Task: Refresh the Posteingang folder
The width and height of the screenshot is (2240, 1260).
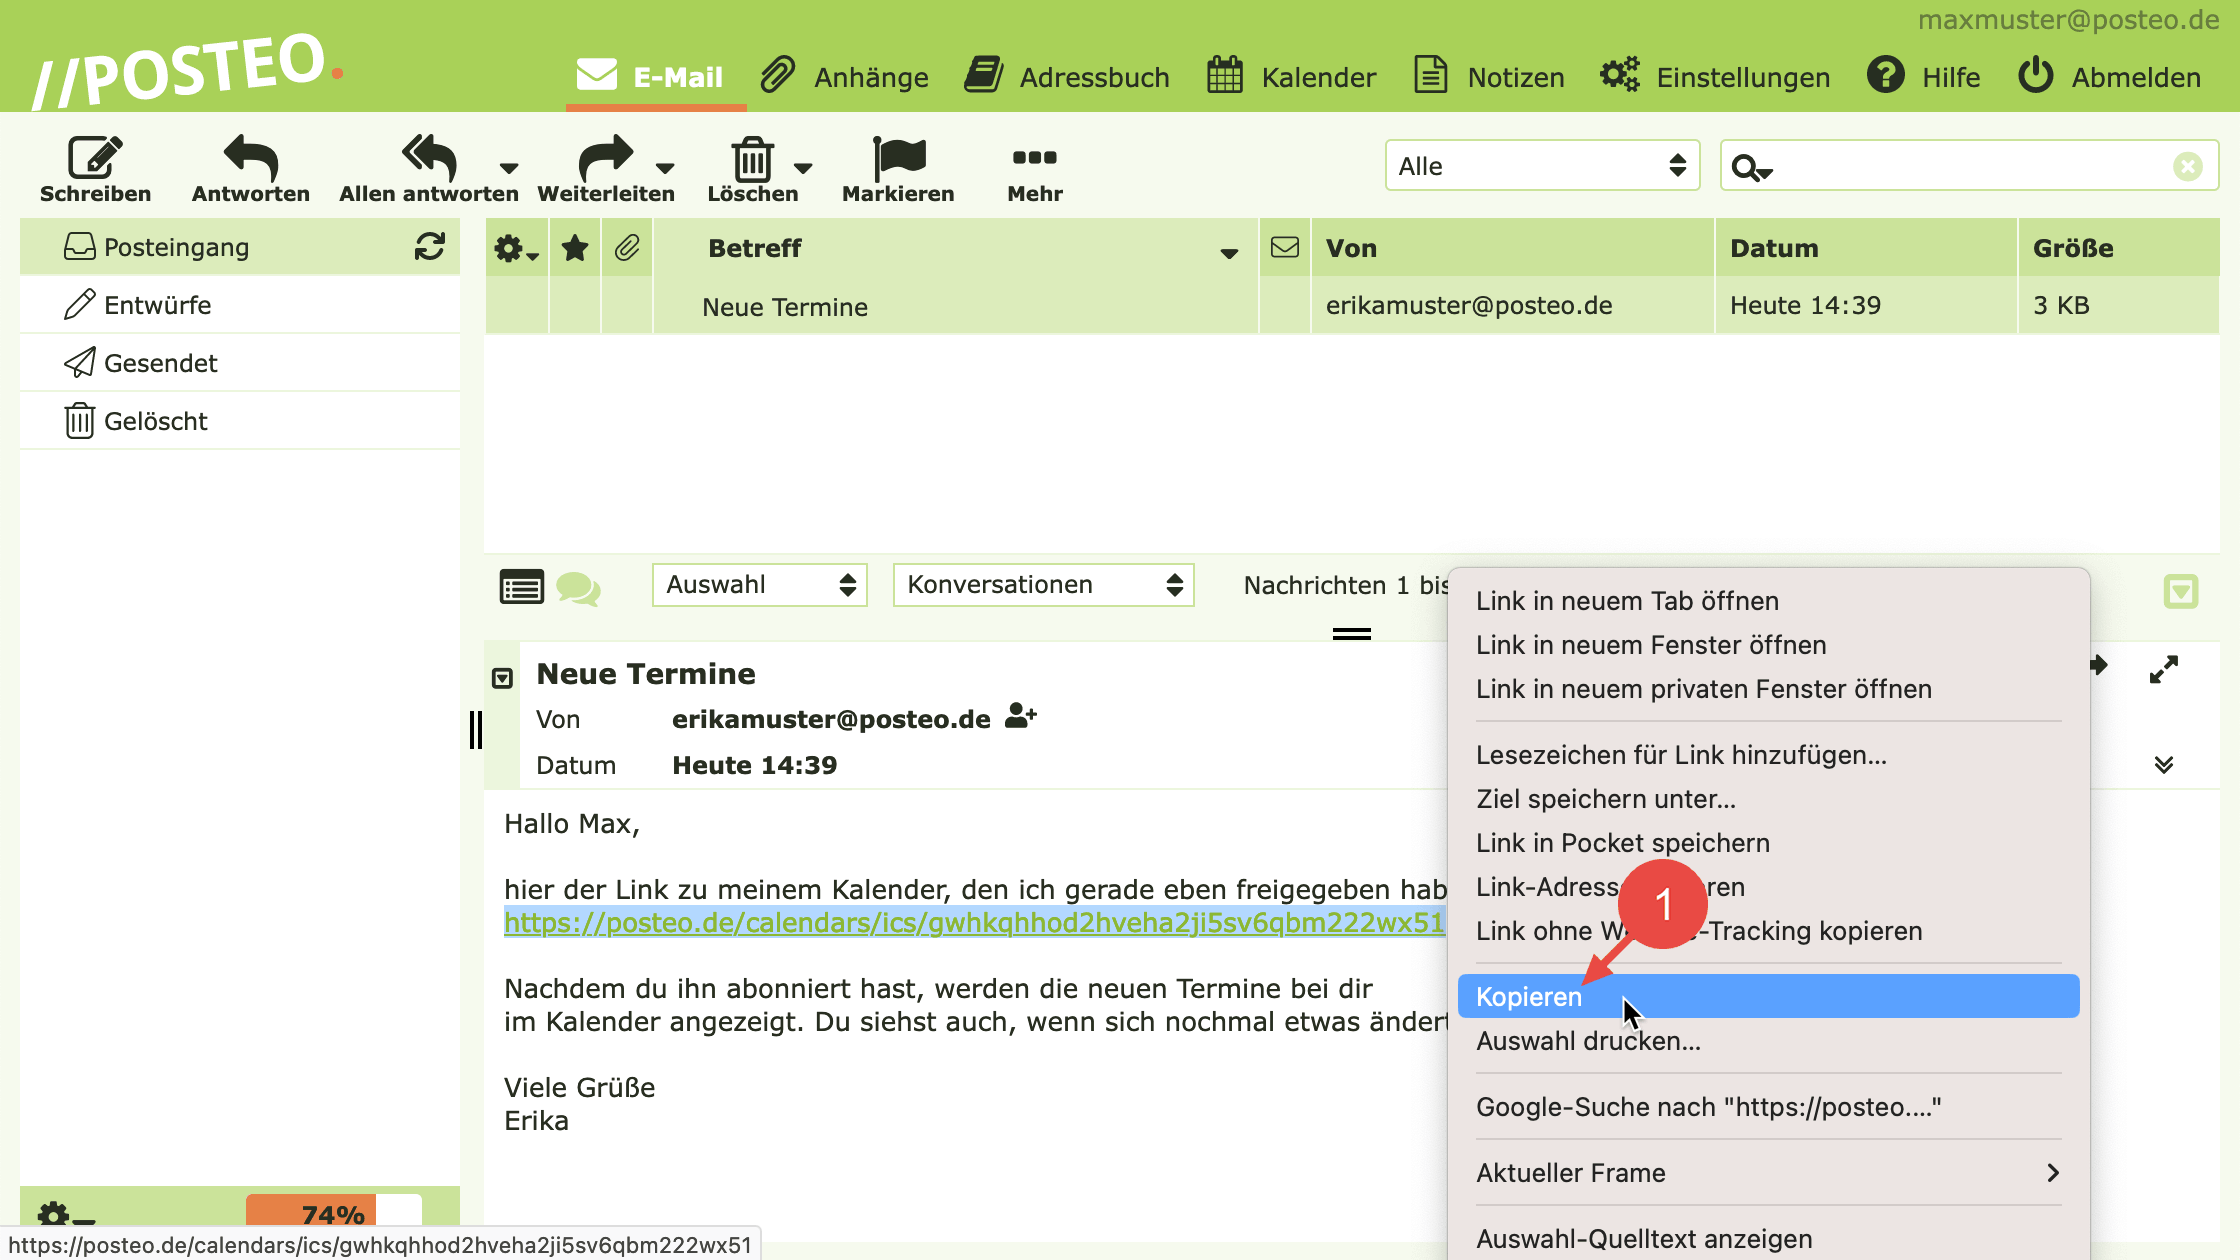Action: [x=430, y=247]
